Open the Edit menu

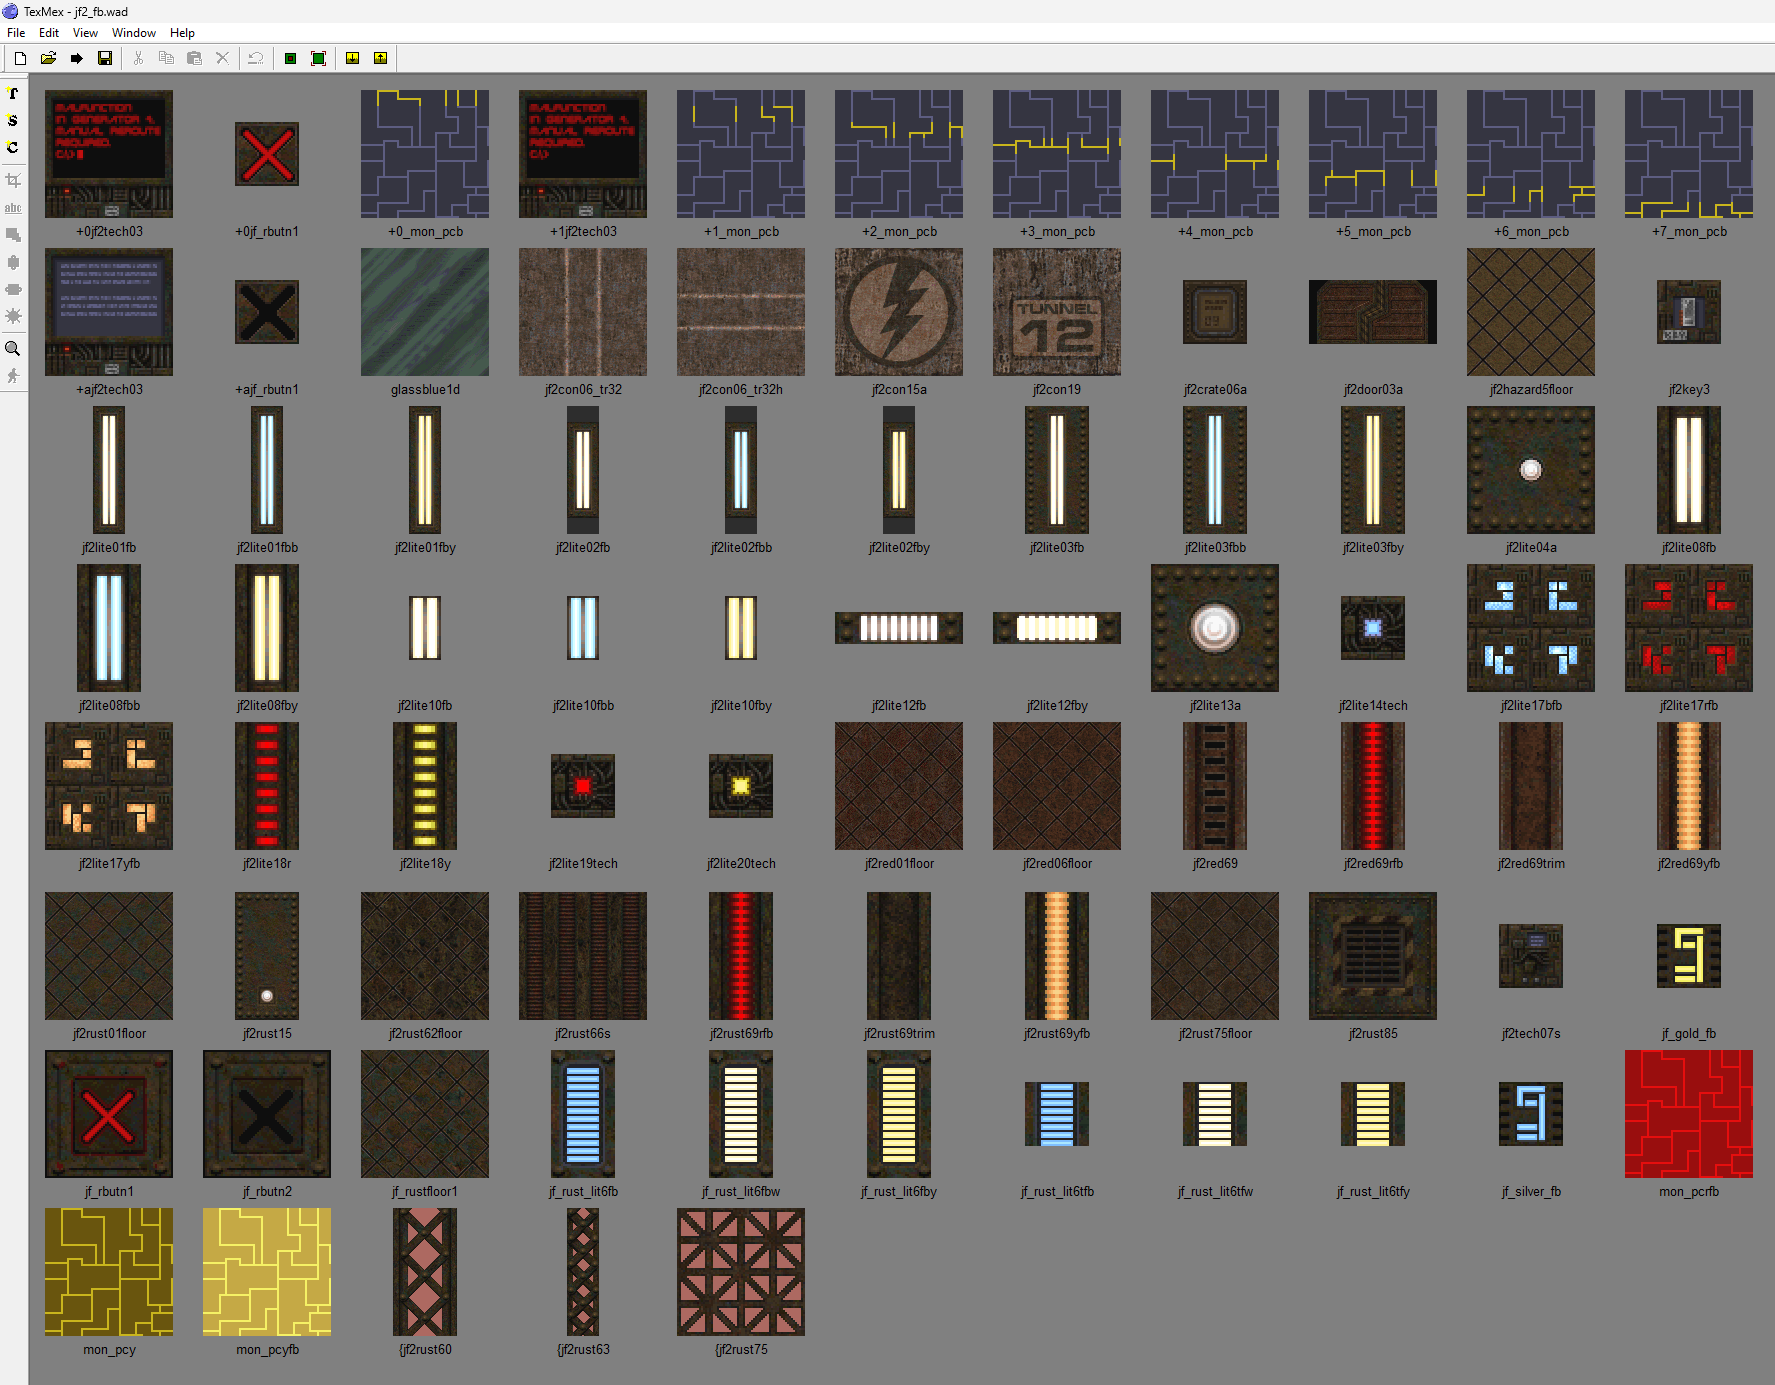[x=49, y=33]
